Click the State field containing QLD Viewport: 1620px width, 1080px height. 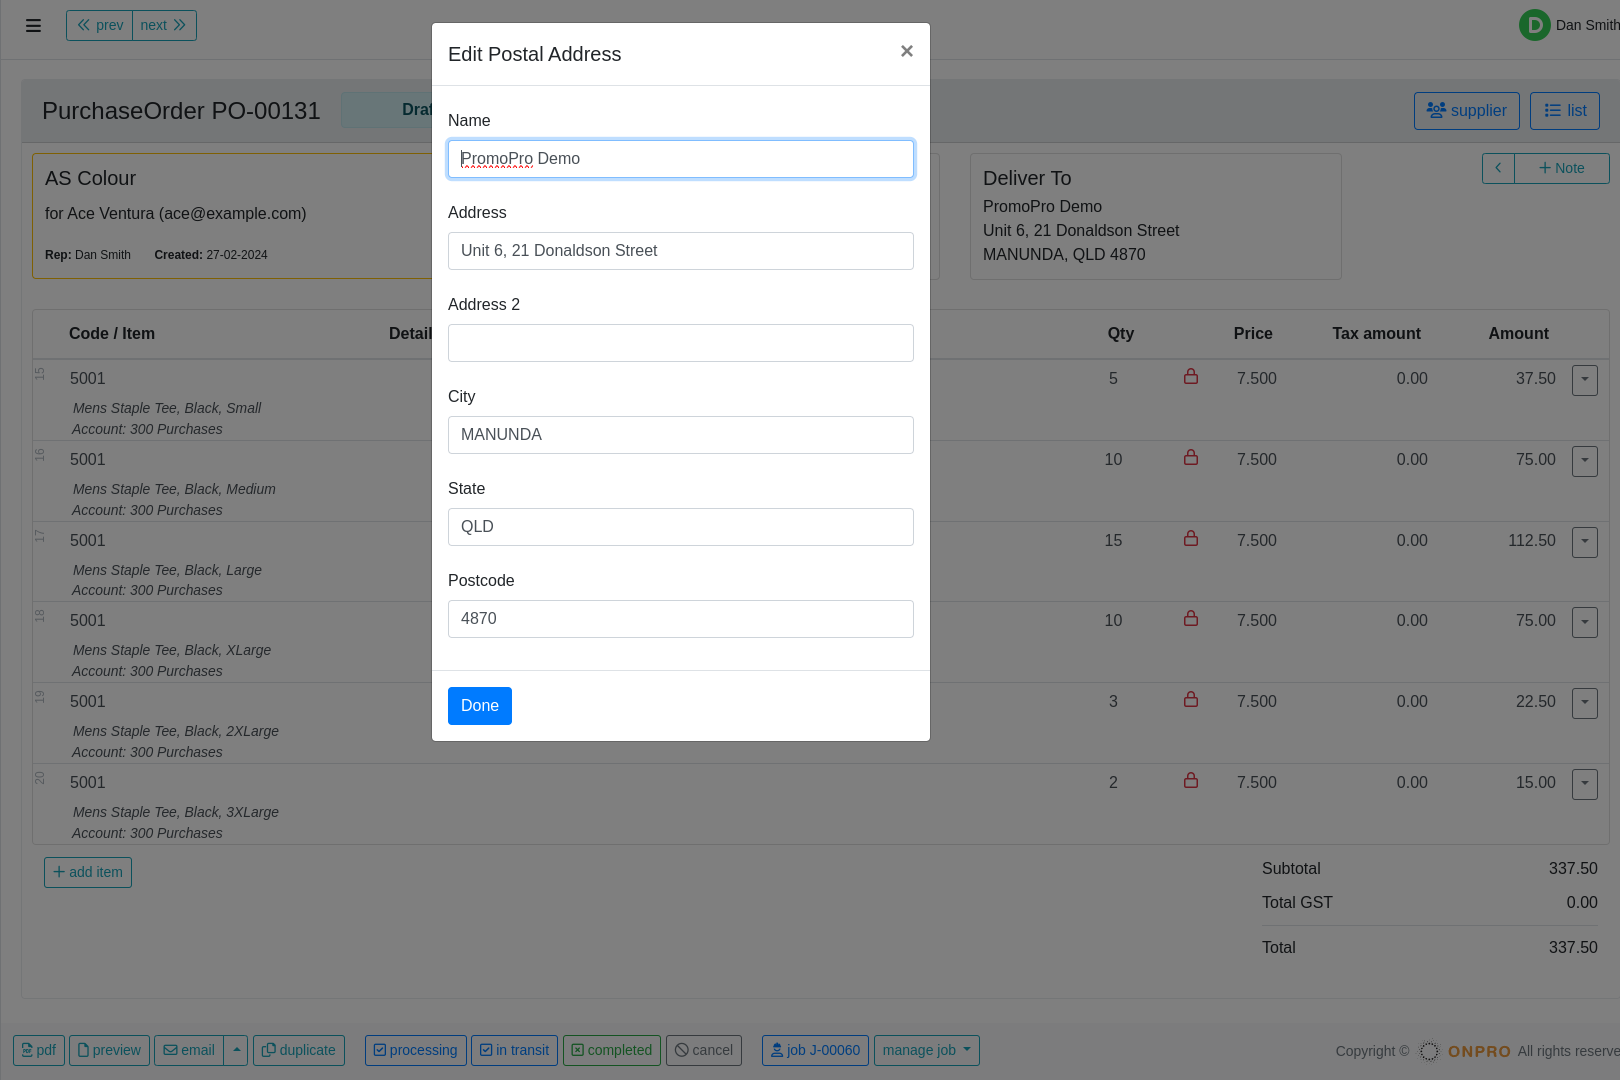[681, 527]
